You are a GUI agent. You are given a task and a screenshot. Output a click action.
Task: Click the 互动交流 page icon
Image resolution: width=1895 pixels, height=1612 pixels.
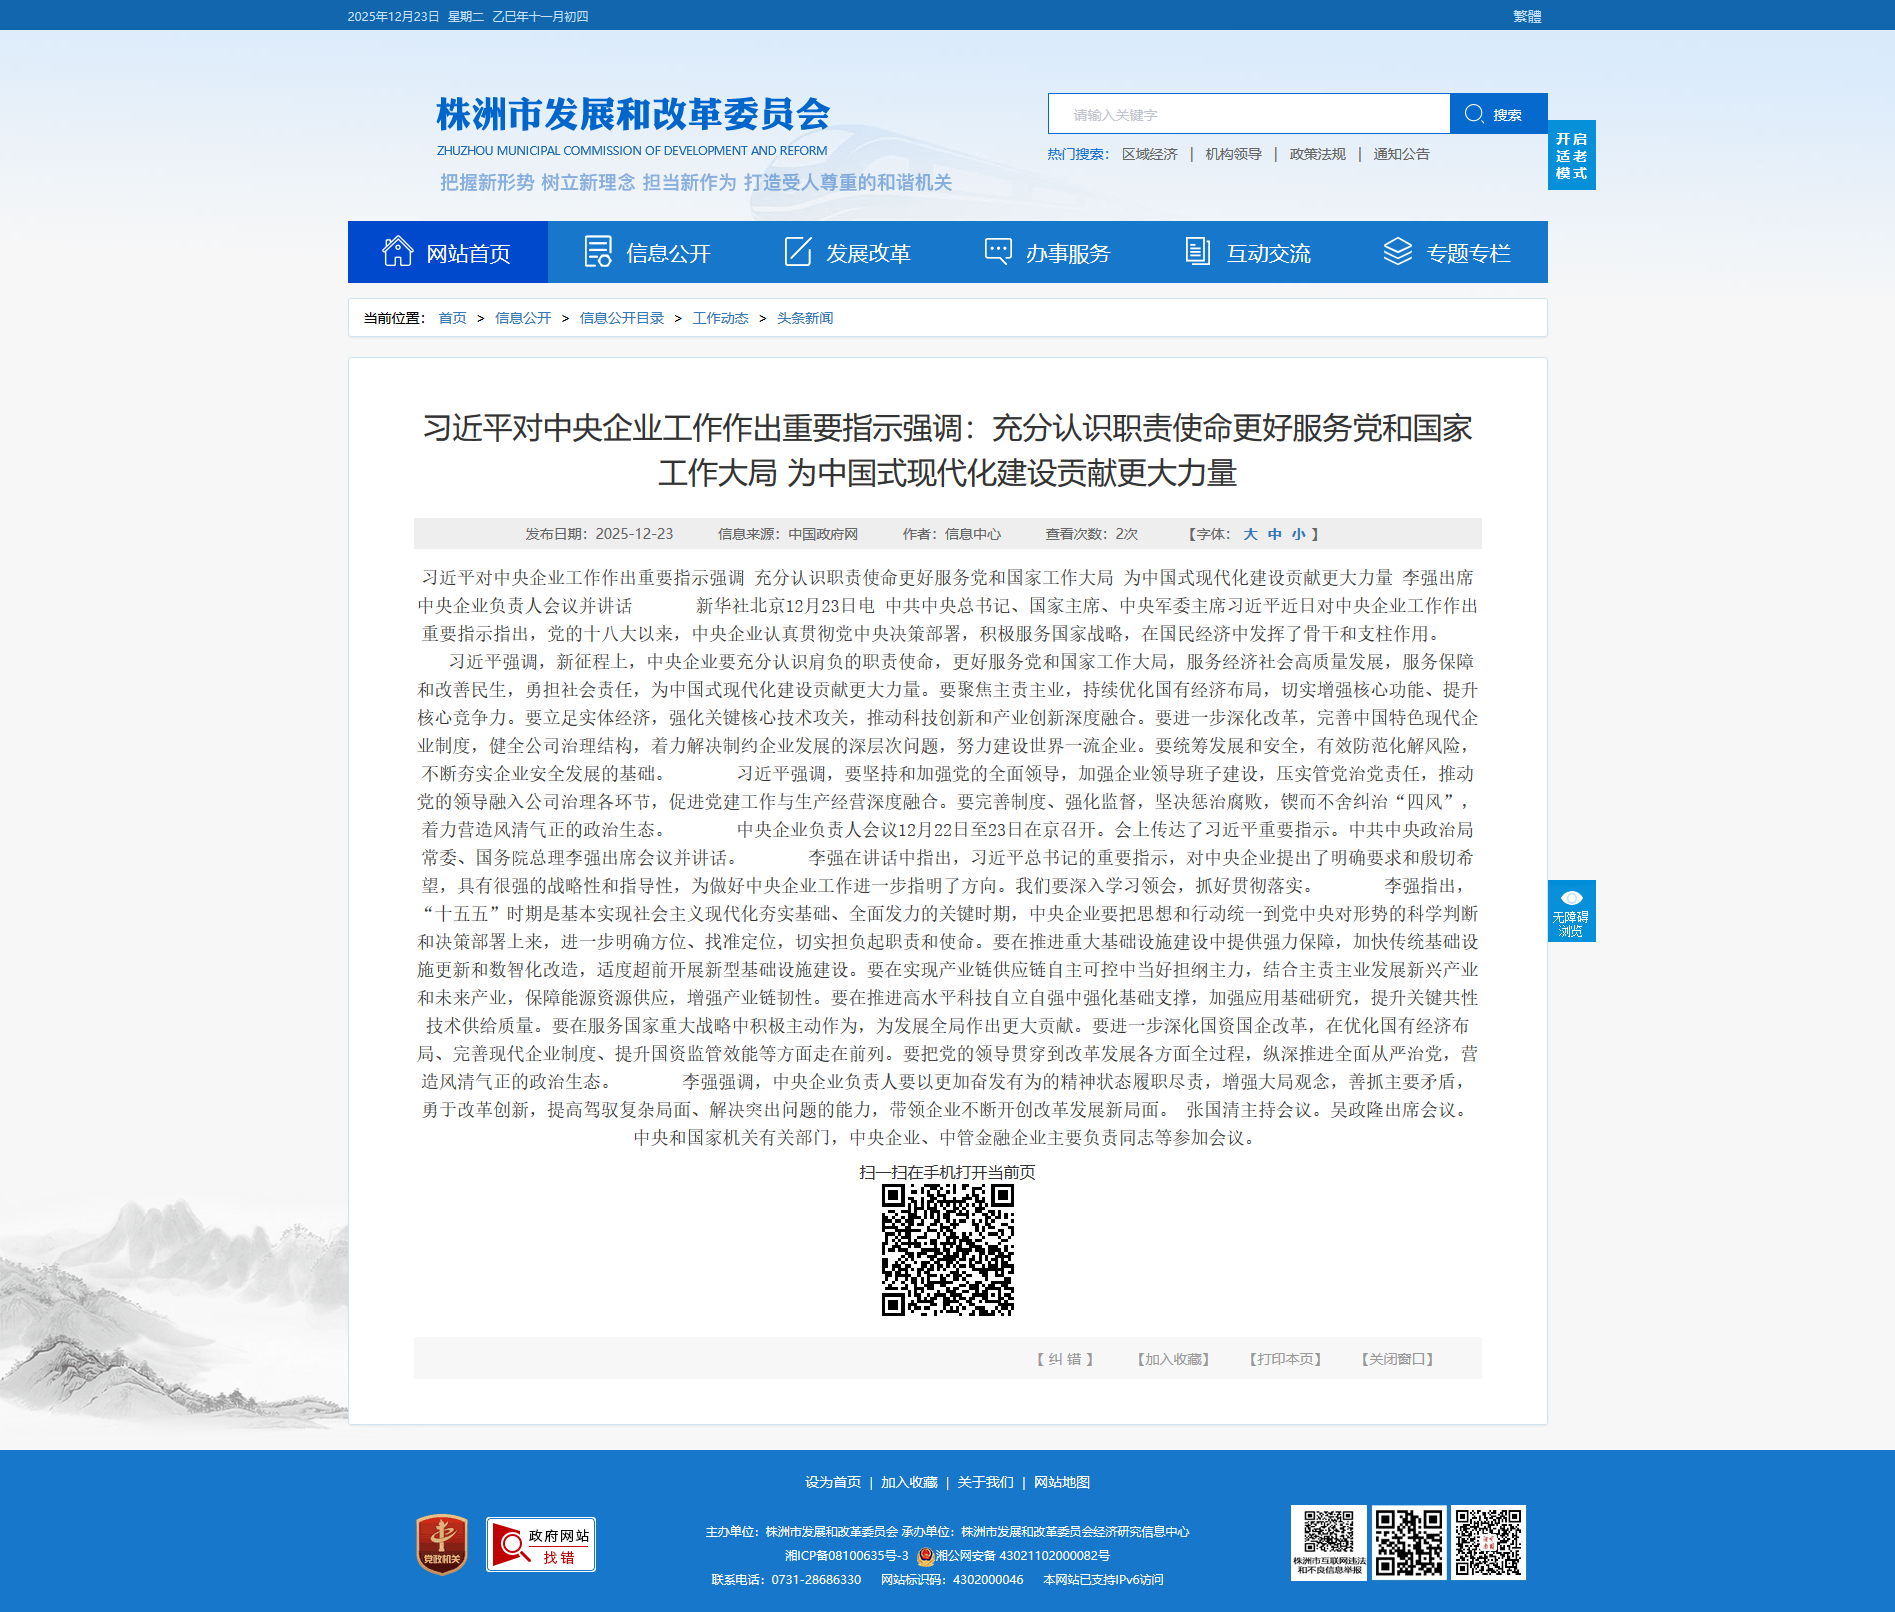(x=1197, y=252)
